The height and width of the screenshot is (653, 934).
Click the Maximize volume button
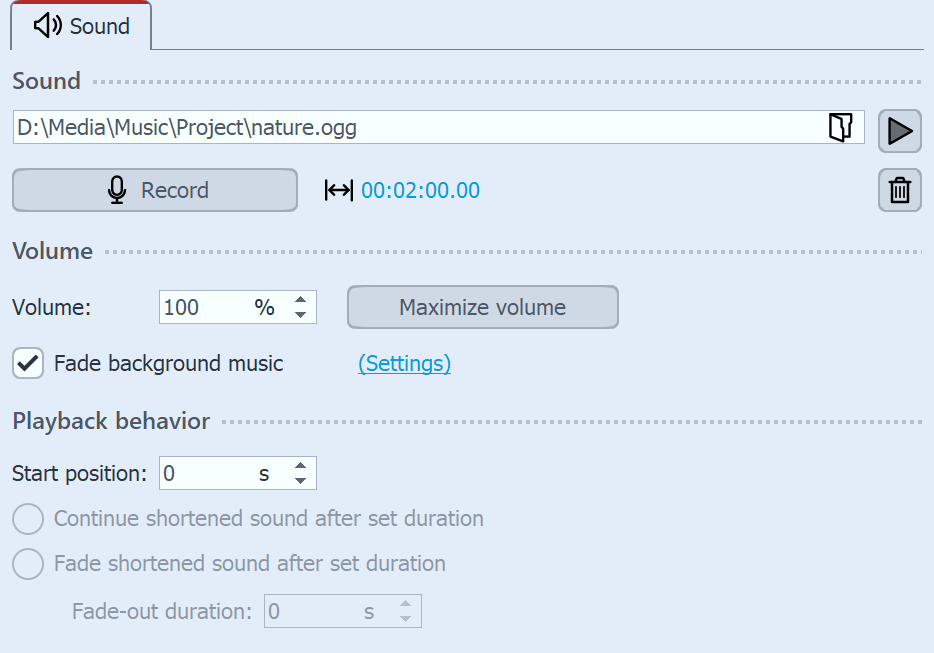click(482, 307)
